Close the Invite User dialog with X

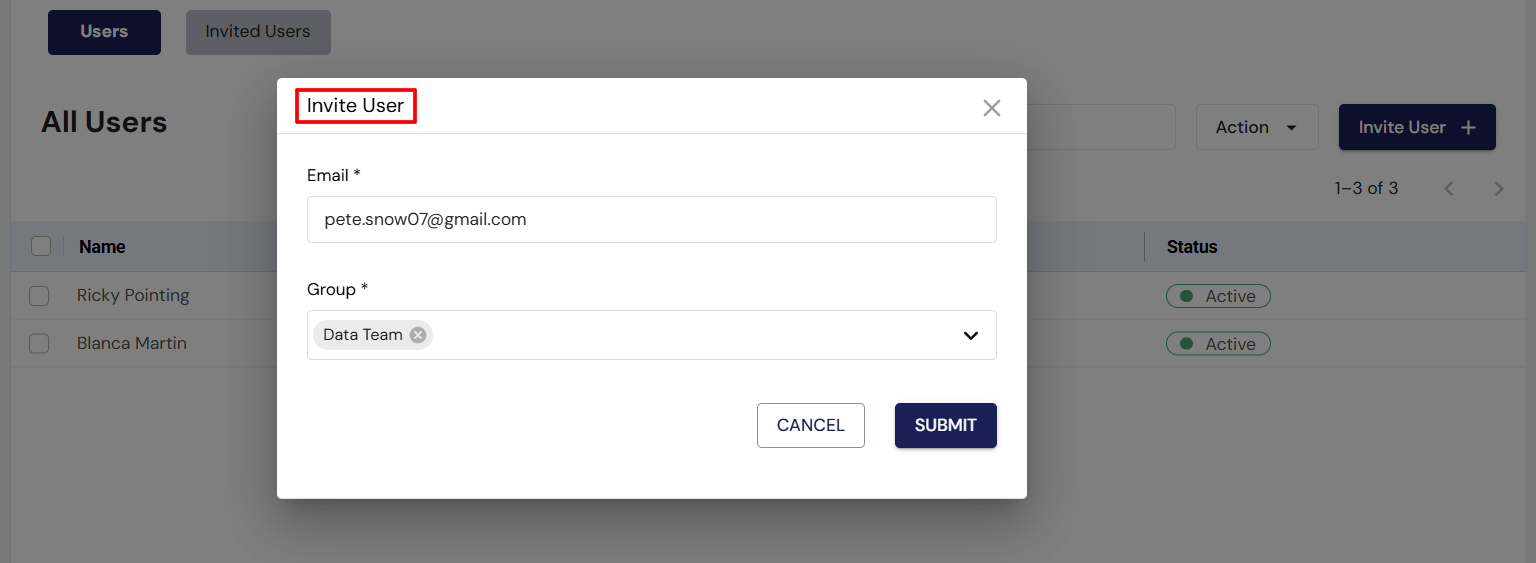click(x=991, y=108)
